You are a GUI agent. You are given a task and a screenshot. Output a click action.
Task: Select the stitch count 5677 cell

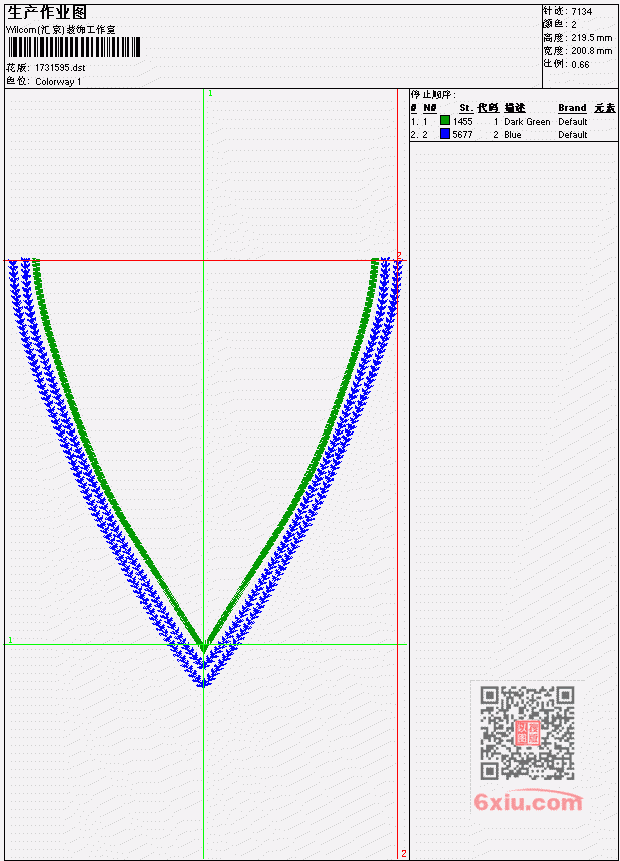click(462, 135)
